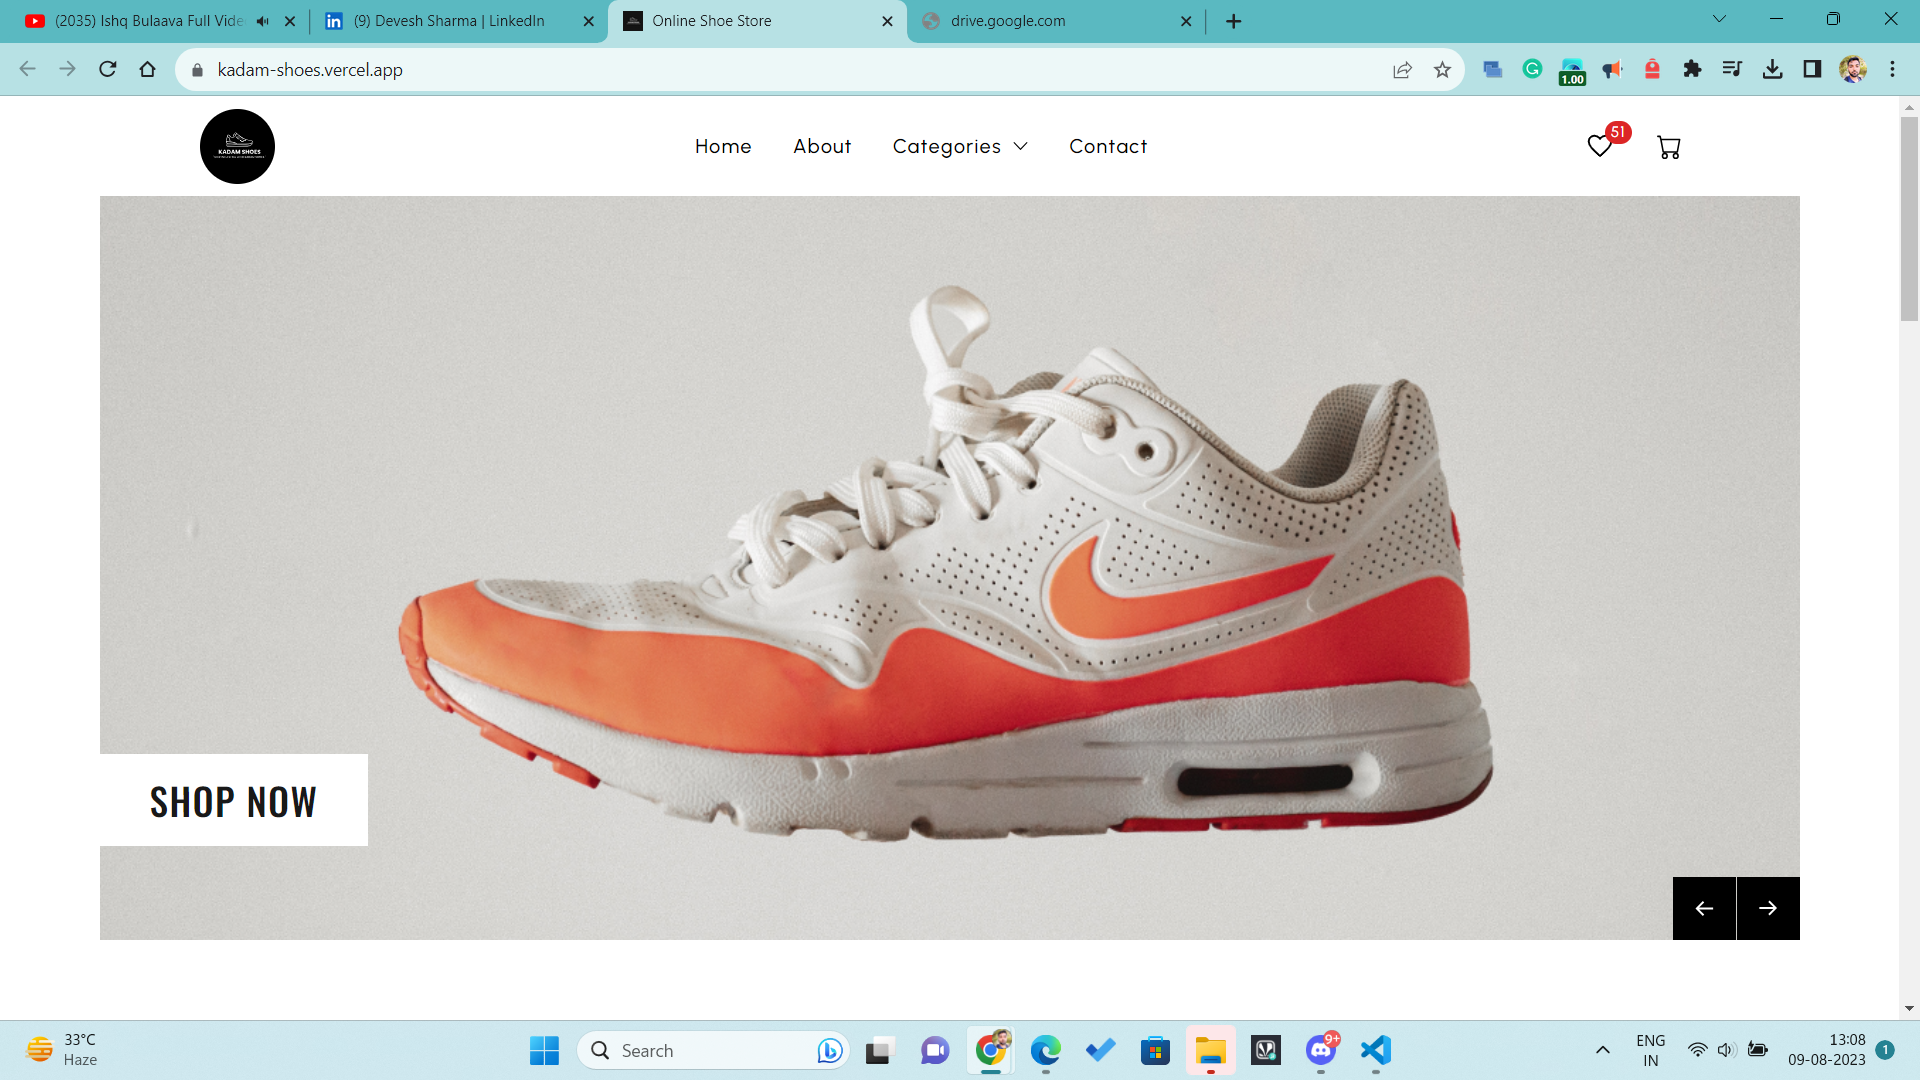
Task: Open the Grammarly extension icon
Action: coord(1532,69)
